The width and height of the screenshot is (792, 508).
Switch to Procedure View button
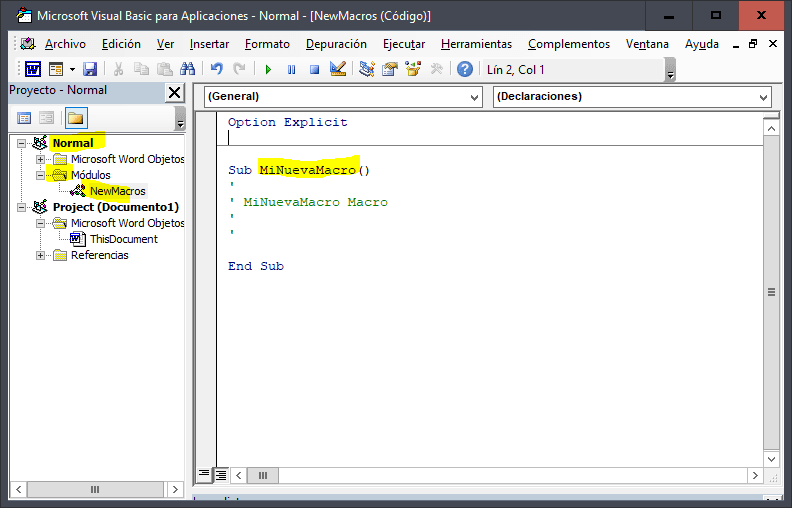(204, 475)
